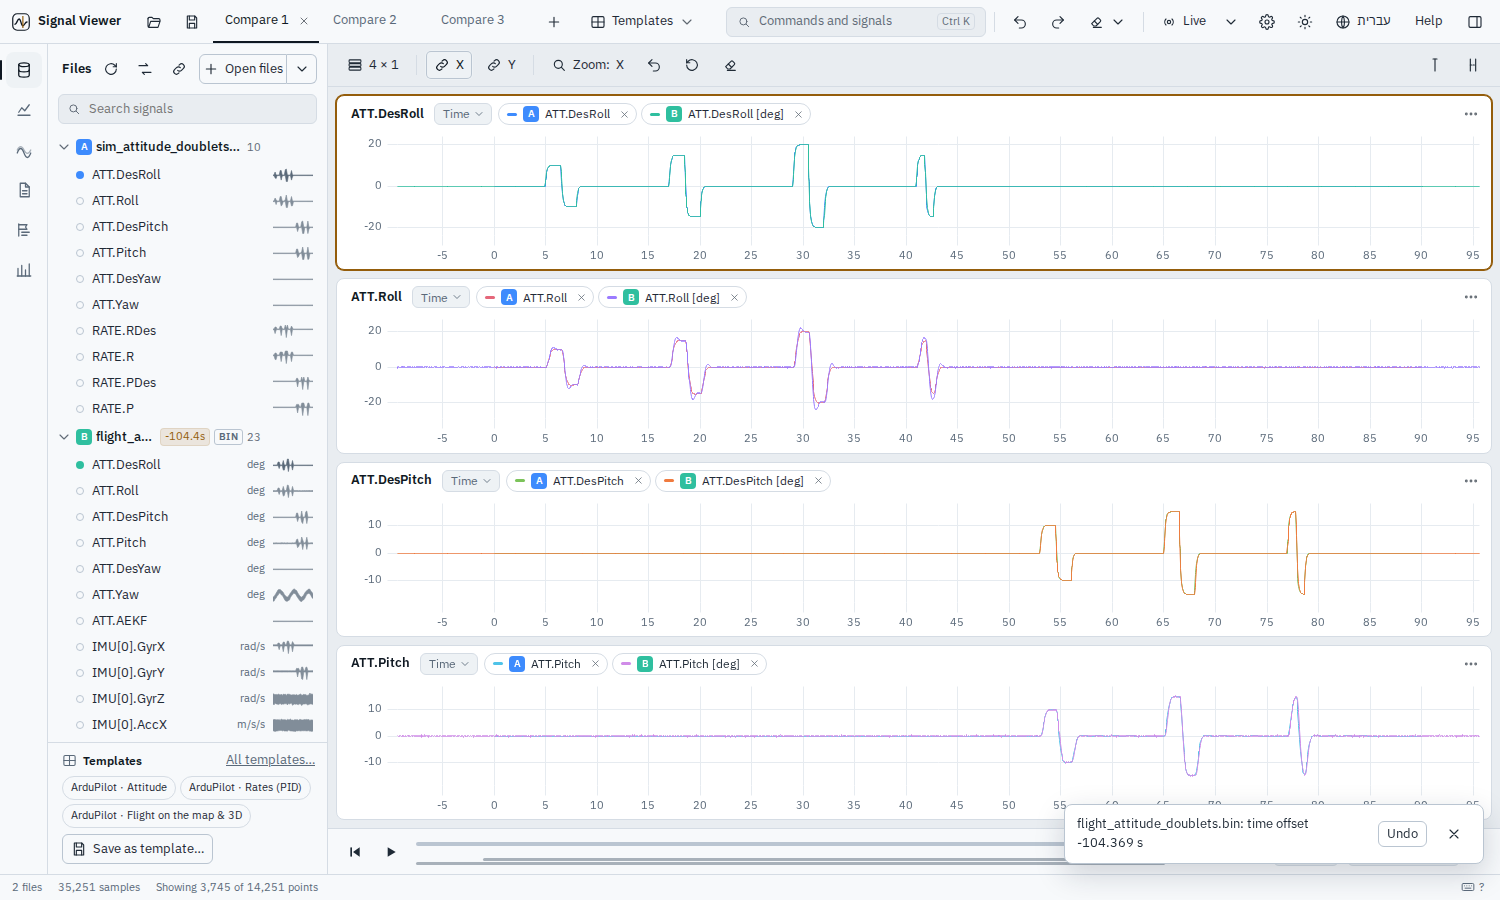
Task: Collapse the sim_attitude_doublets file tree
Action: coord(64,147)
